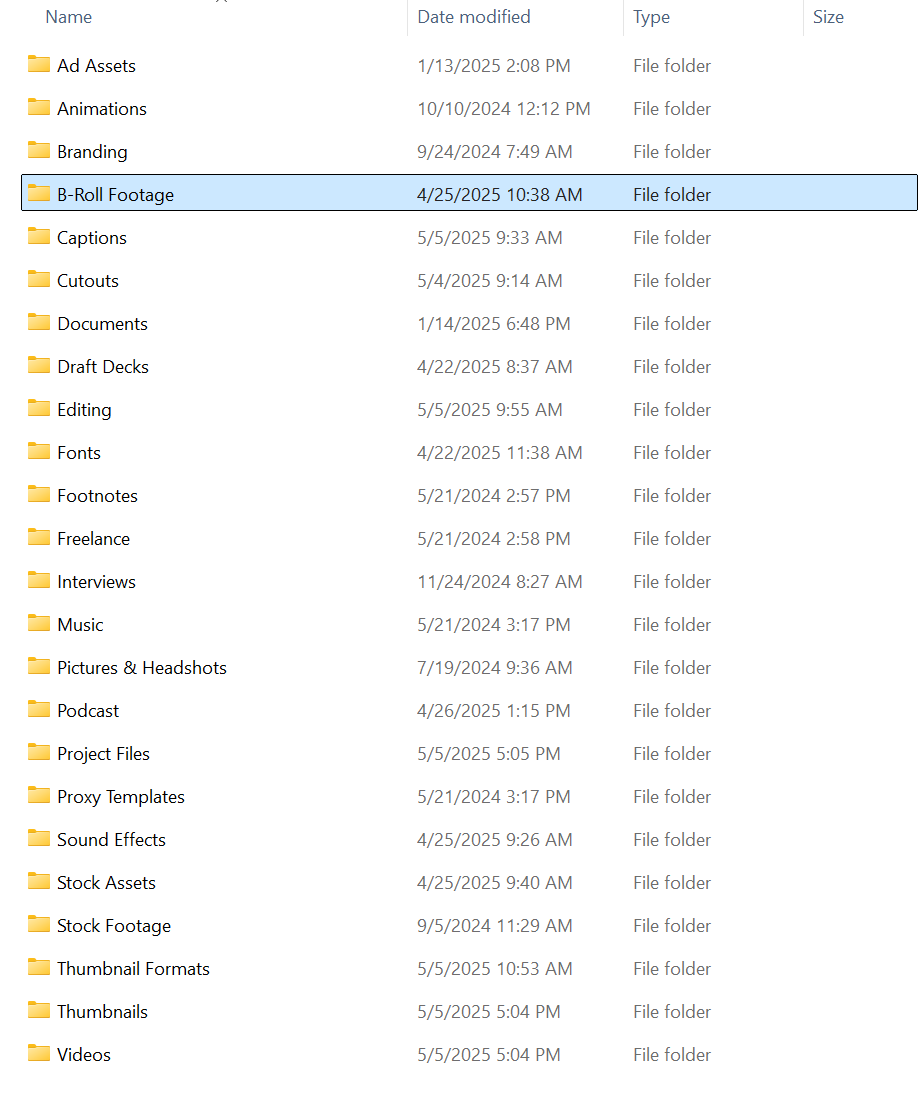
Task: Select the Pictures & Headshots folder name
Action: 142,668
